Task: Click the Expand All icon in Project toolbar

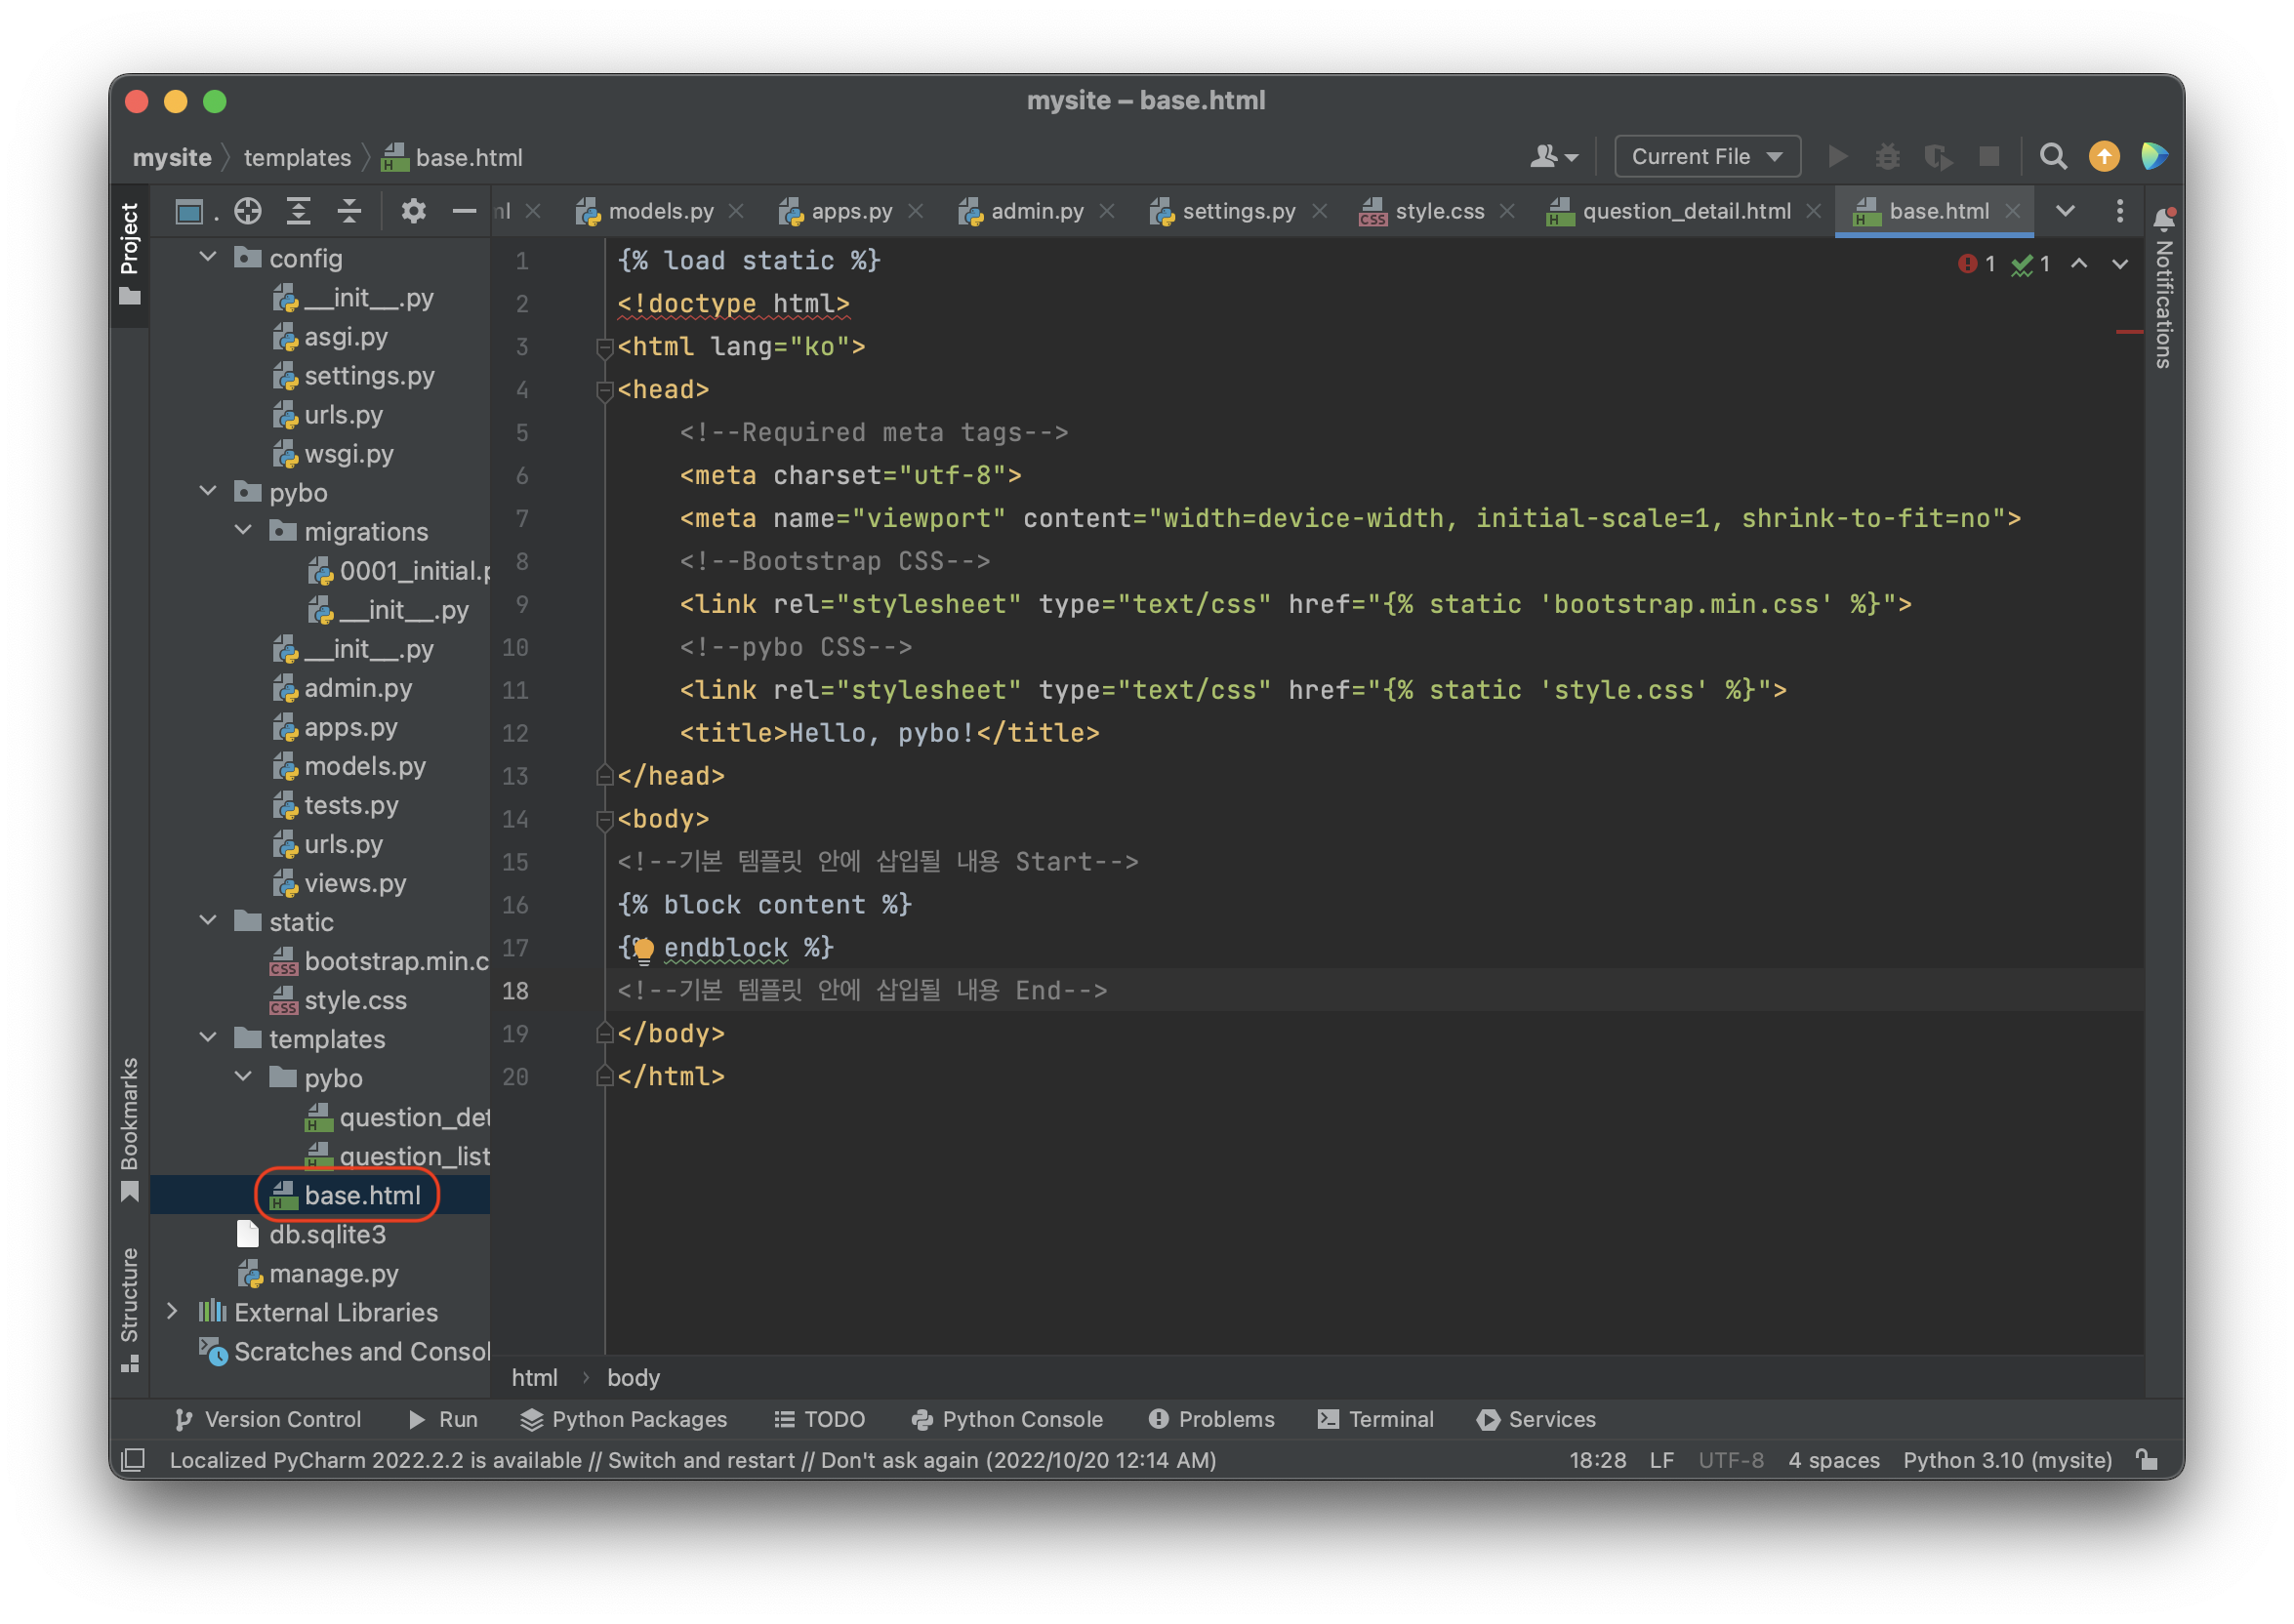Action: [x=298, y=211]
